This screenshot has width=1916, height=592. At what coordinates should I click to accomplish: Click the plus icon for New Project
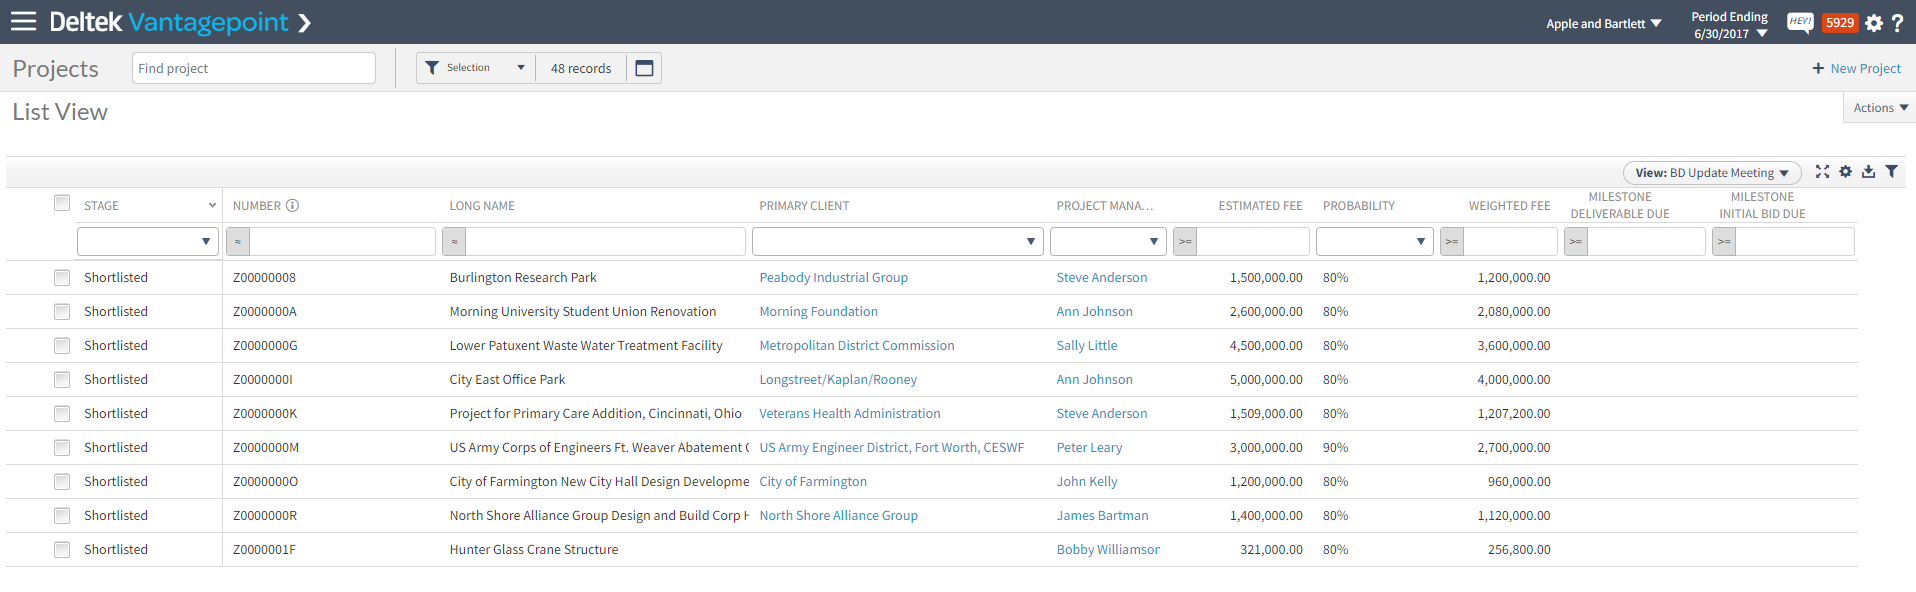1818,68
